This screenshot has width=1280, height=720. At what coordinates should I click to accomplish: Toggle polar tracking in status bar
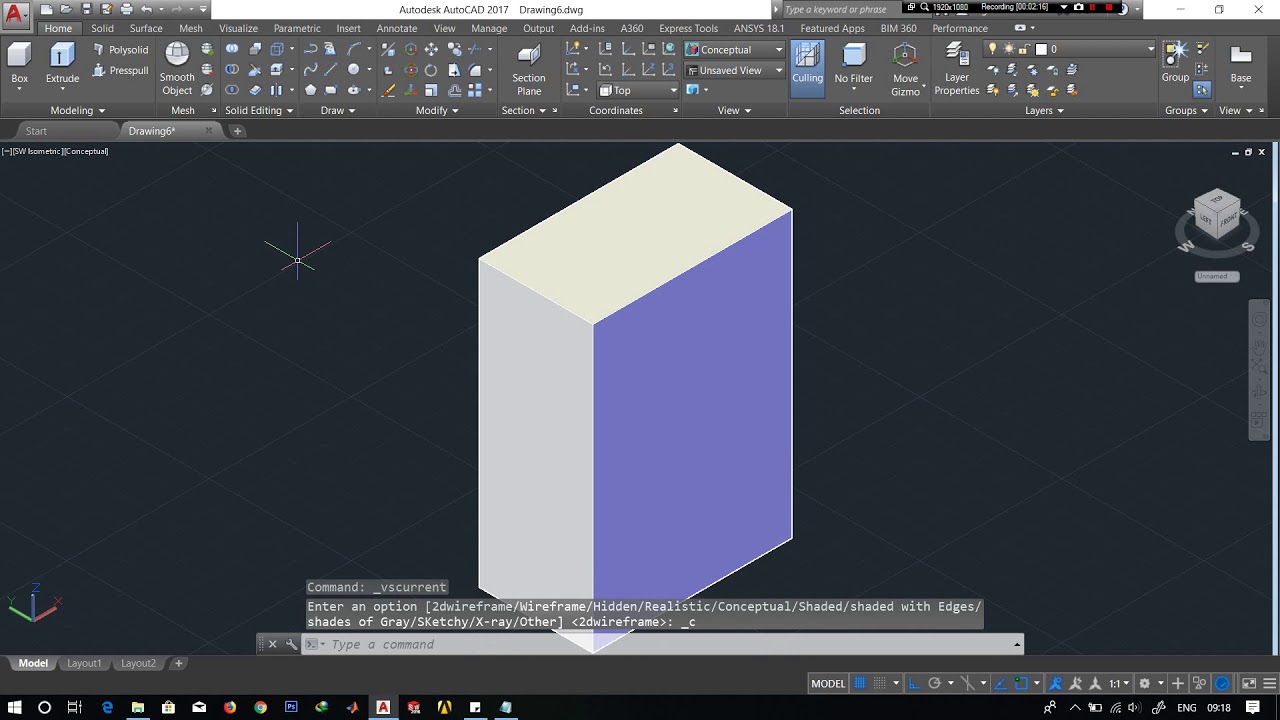934,683
